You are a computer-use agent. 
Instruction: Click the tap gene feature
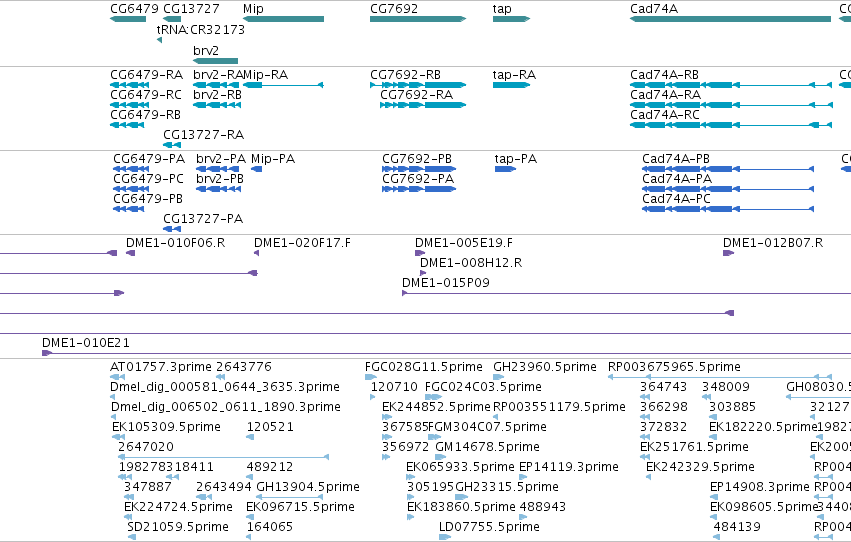click(x=511, y=19)
